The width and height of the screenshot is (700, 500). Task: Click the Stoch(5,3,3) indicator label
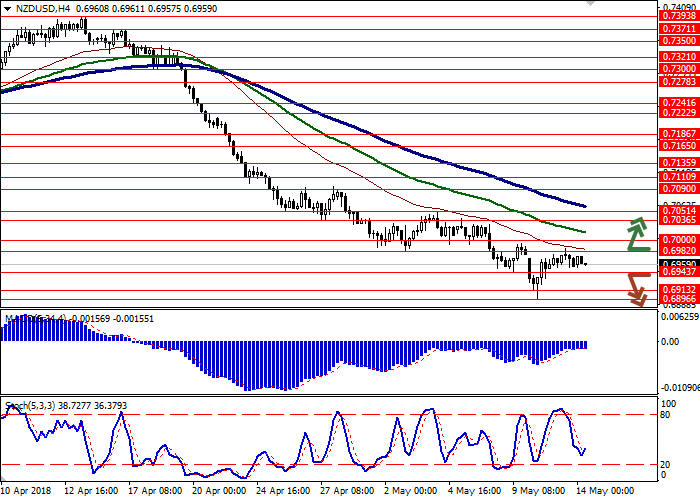coord(30,378)
